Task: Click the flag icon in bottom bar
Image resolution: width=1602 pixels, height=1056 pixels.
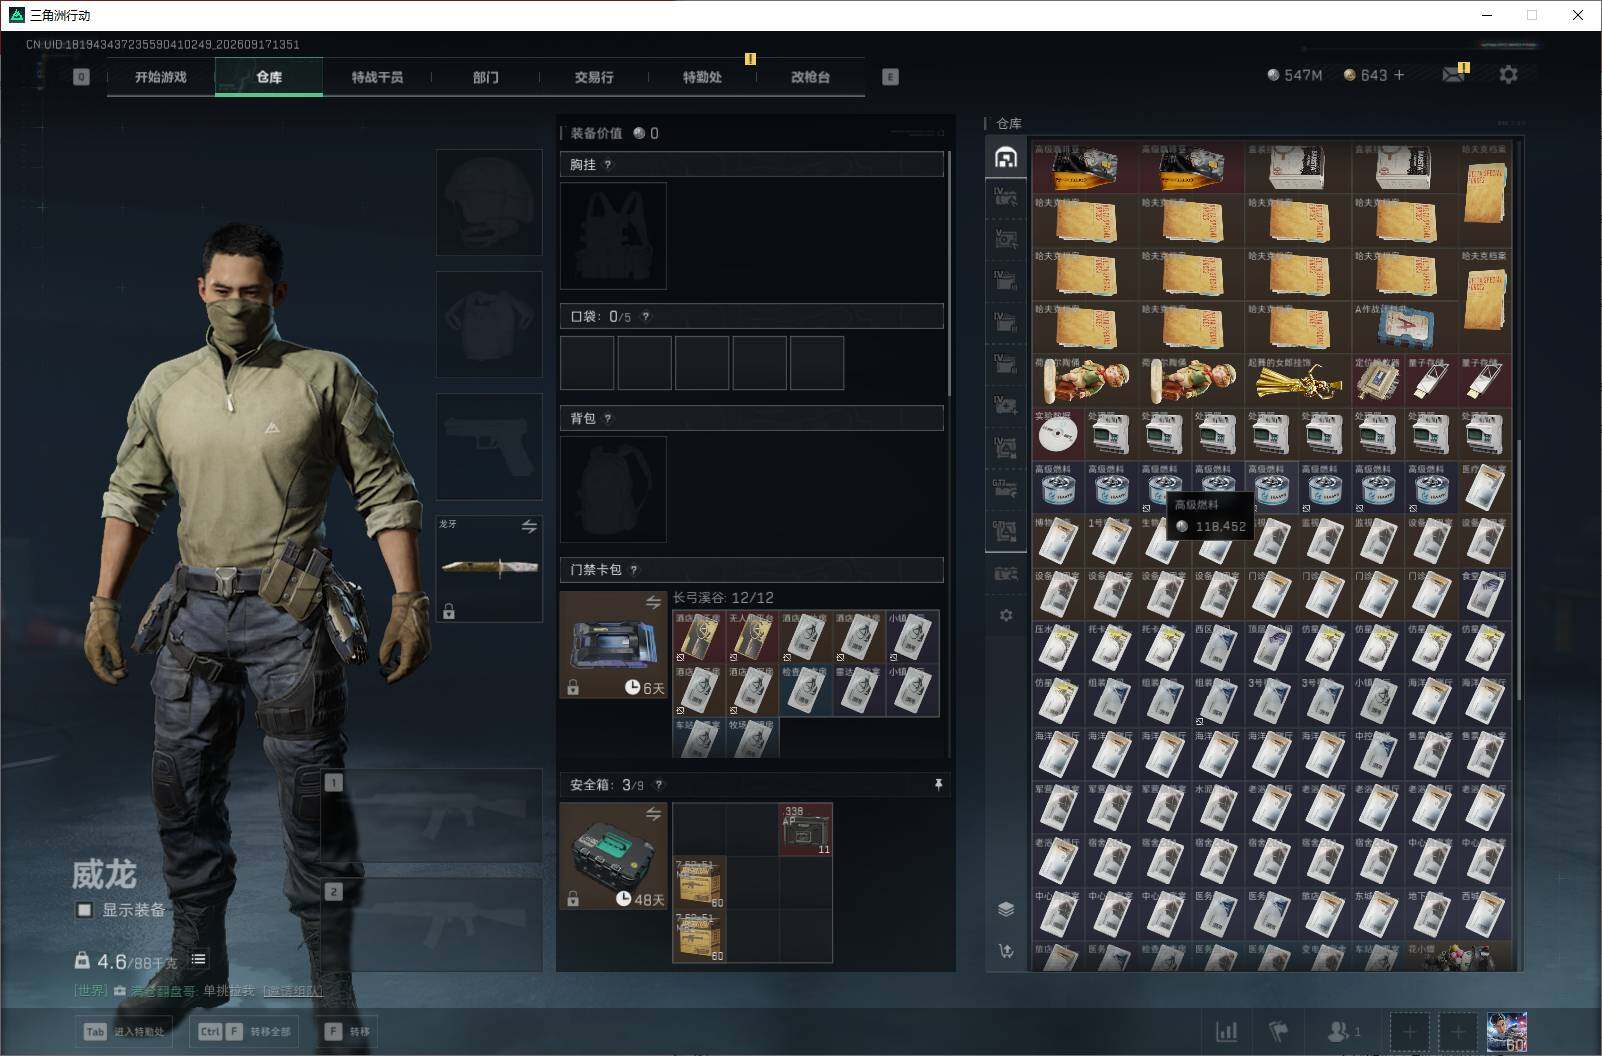Action: (x=1279, y=1031)
